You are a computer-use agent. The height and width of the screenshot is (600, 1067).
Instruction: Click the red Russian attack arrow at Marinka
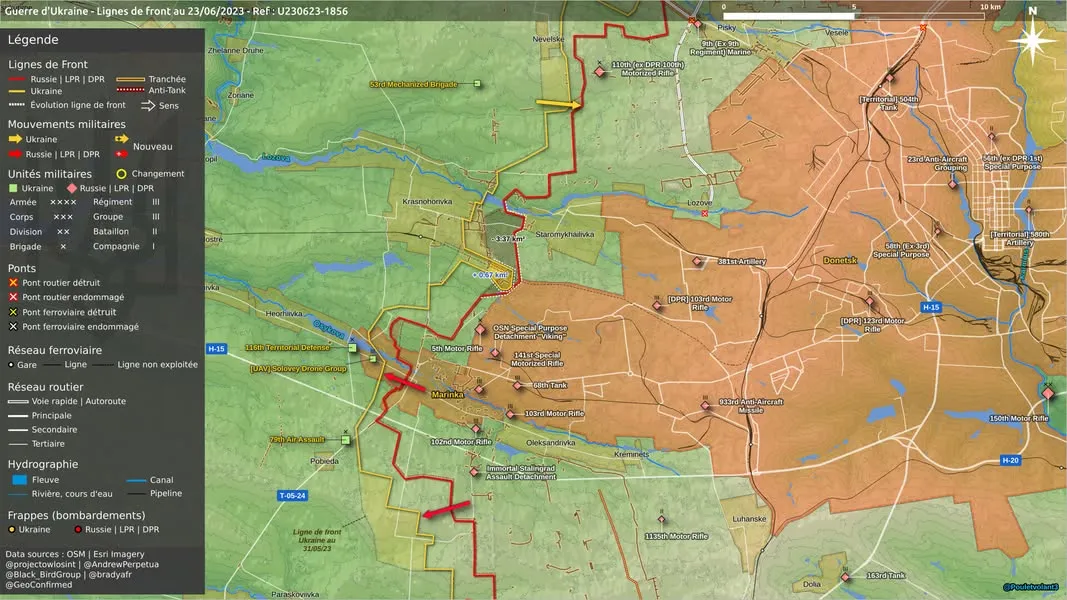405,382
